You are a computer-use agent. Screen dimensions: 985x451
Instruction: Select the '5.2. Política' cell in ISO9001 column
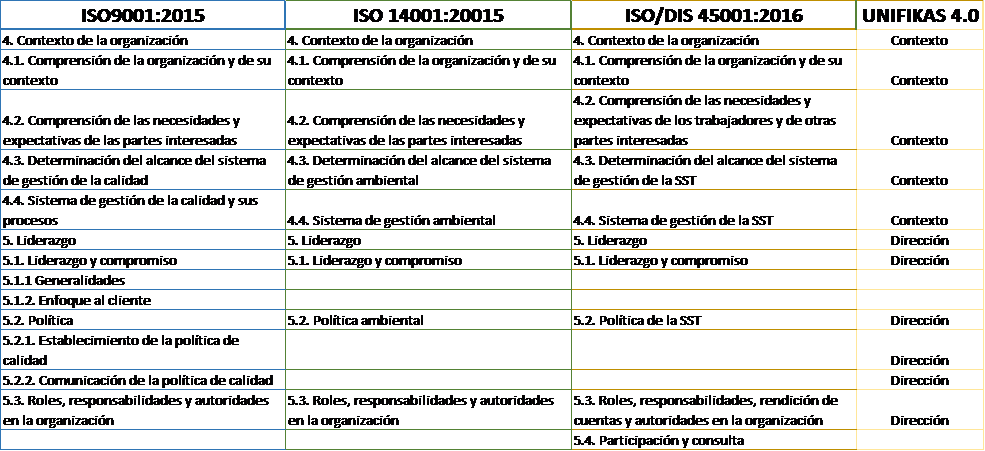coord(143,320)
